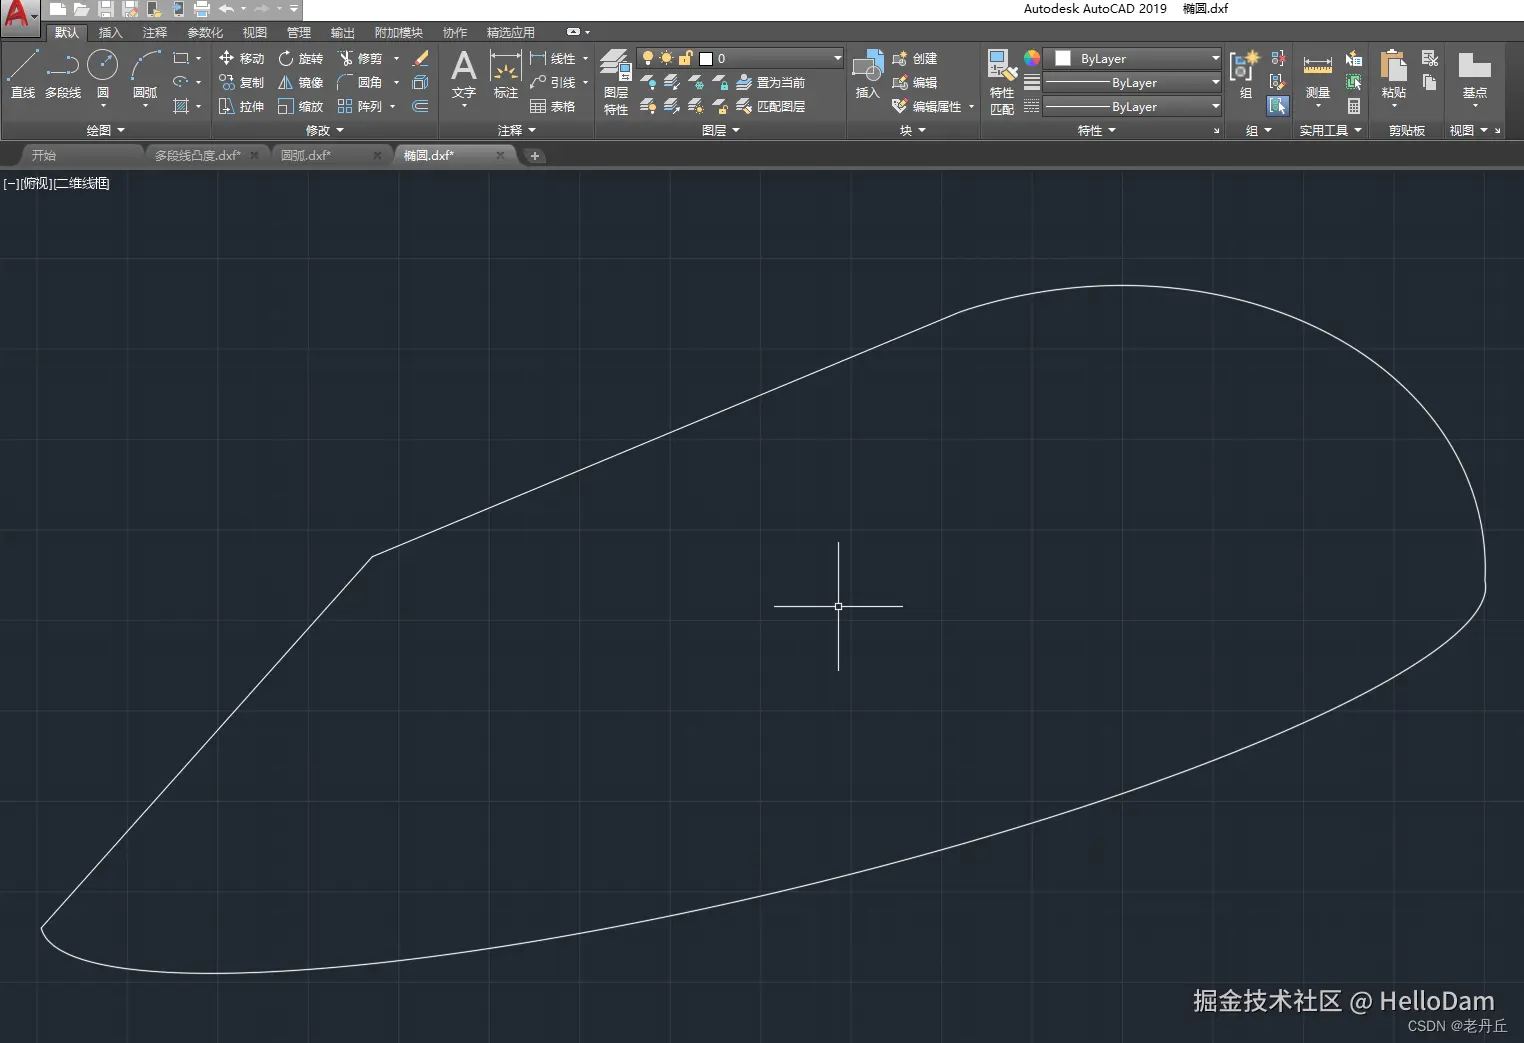Click the Move (移动) button
This screenshot has width=1524, height=1043.
pyautogui.click(x=241, y=58)
